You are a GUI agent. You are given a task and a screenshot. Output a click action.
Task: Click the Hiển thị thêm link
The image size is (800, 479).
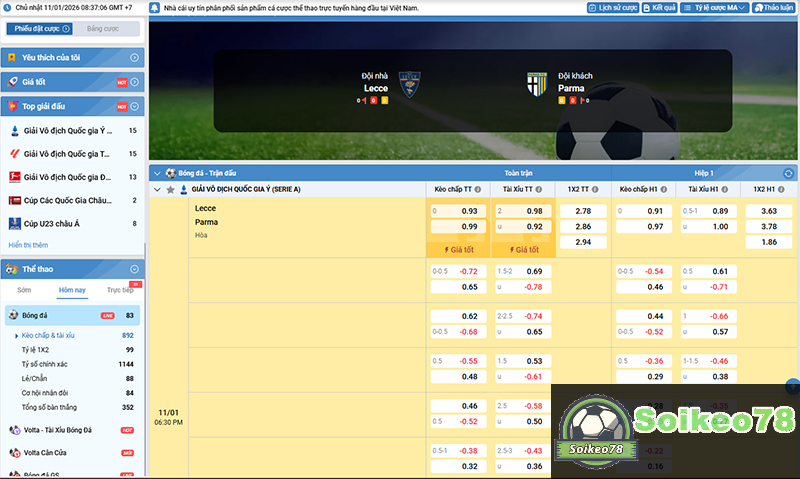(28, 245)
